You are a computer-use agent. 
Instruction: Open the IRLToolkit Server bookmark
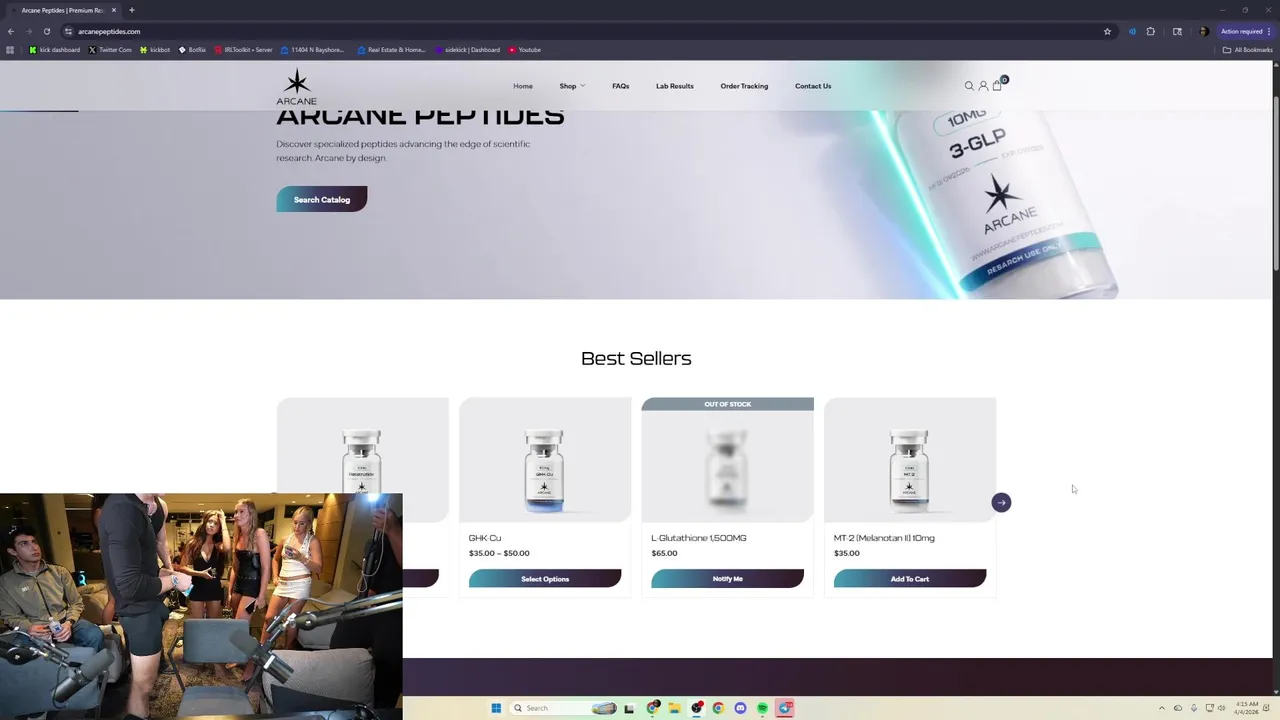coord(243,50)
